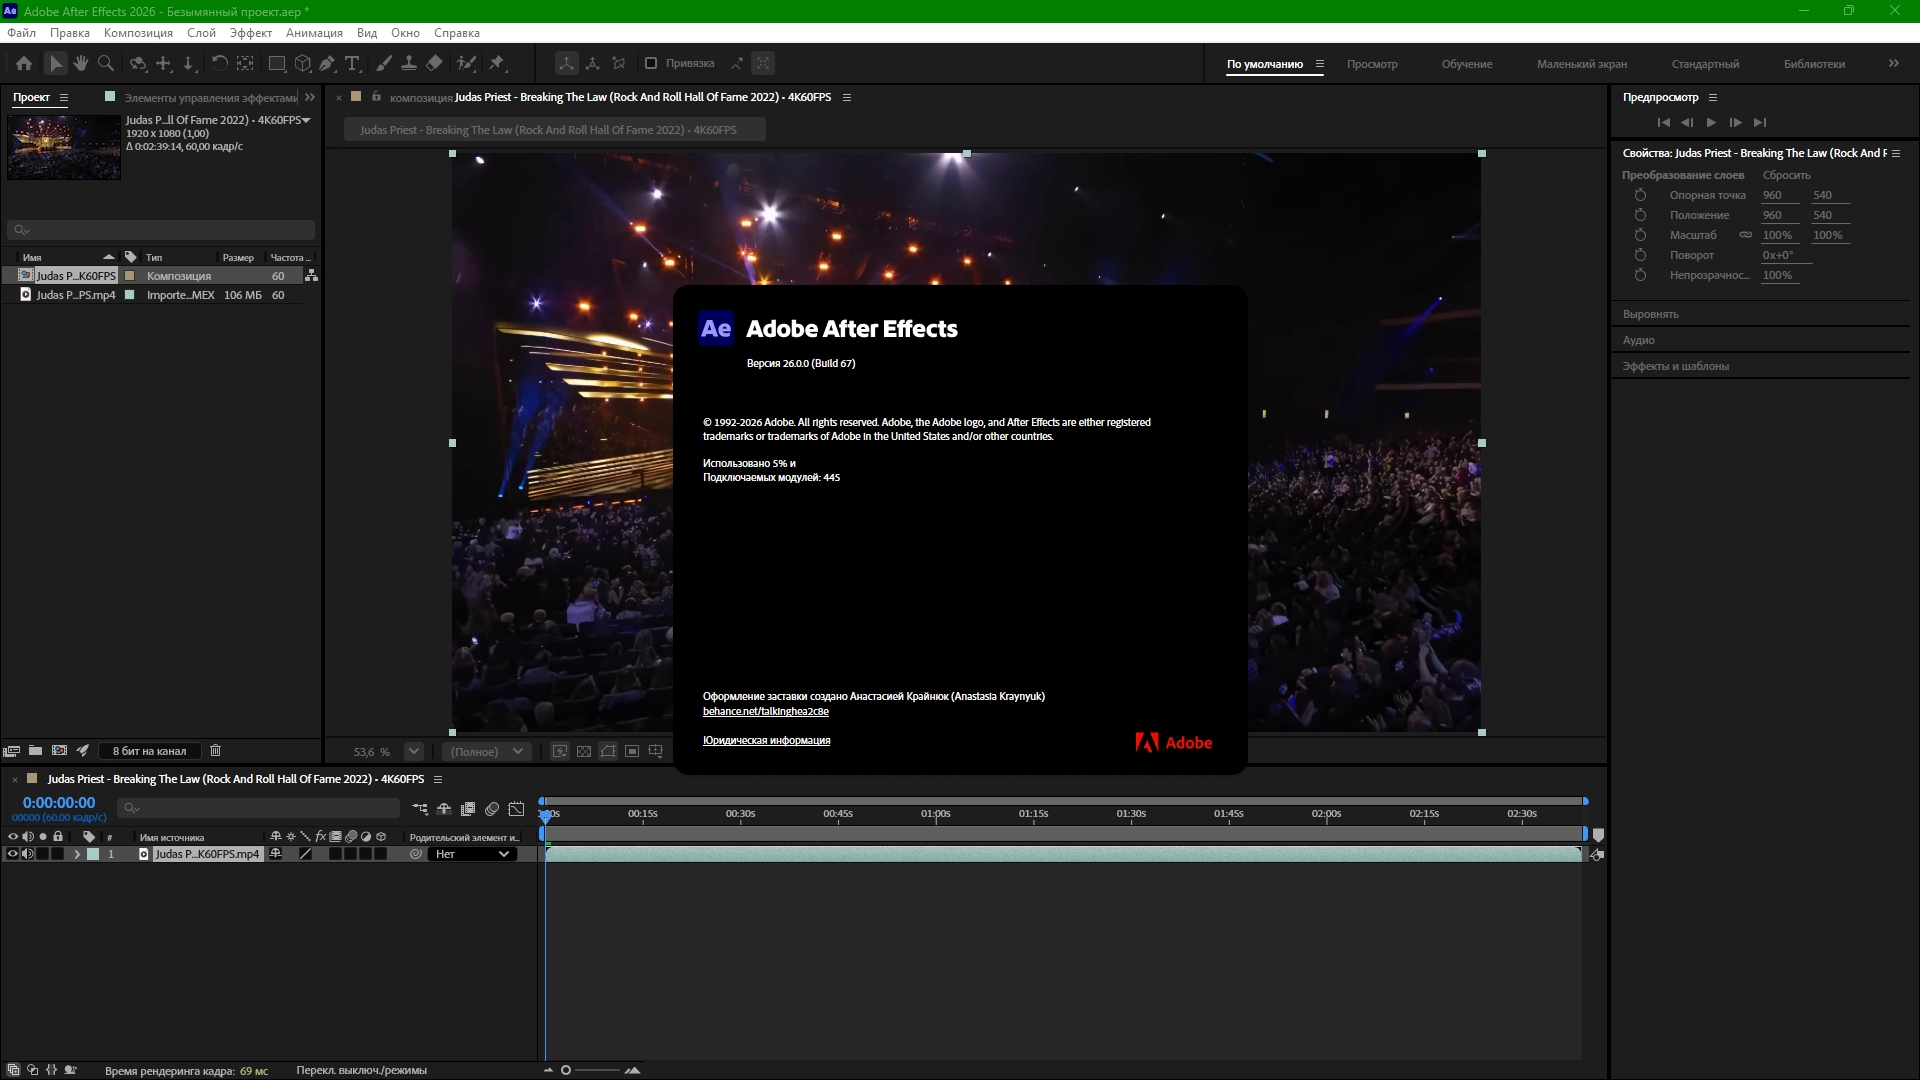The width and height of the screenshot is (1920, 1080).
Task: Enable the Привязка snapping checkbox
Action: click(x=651, y=63)
